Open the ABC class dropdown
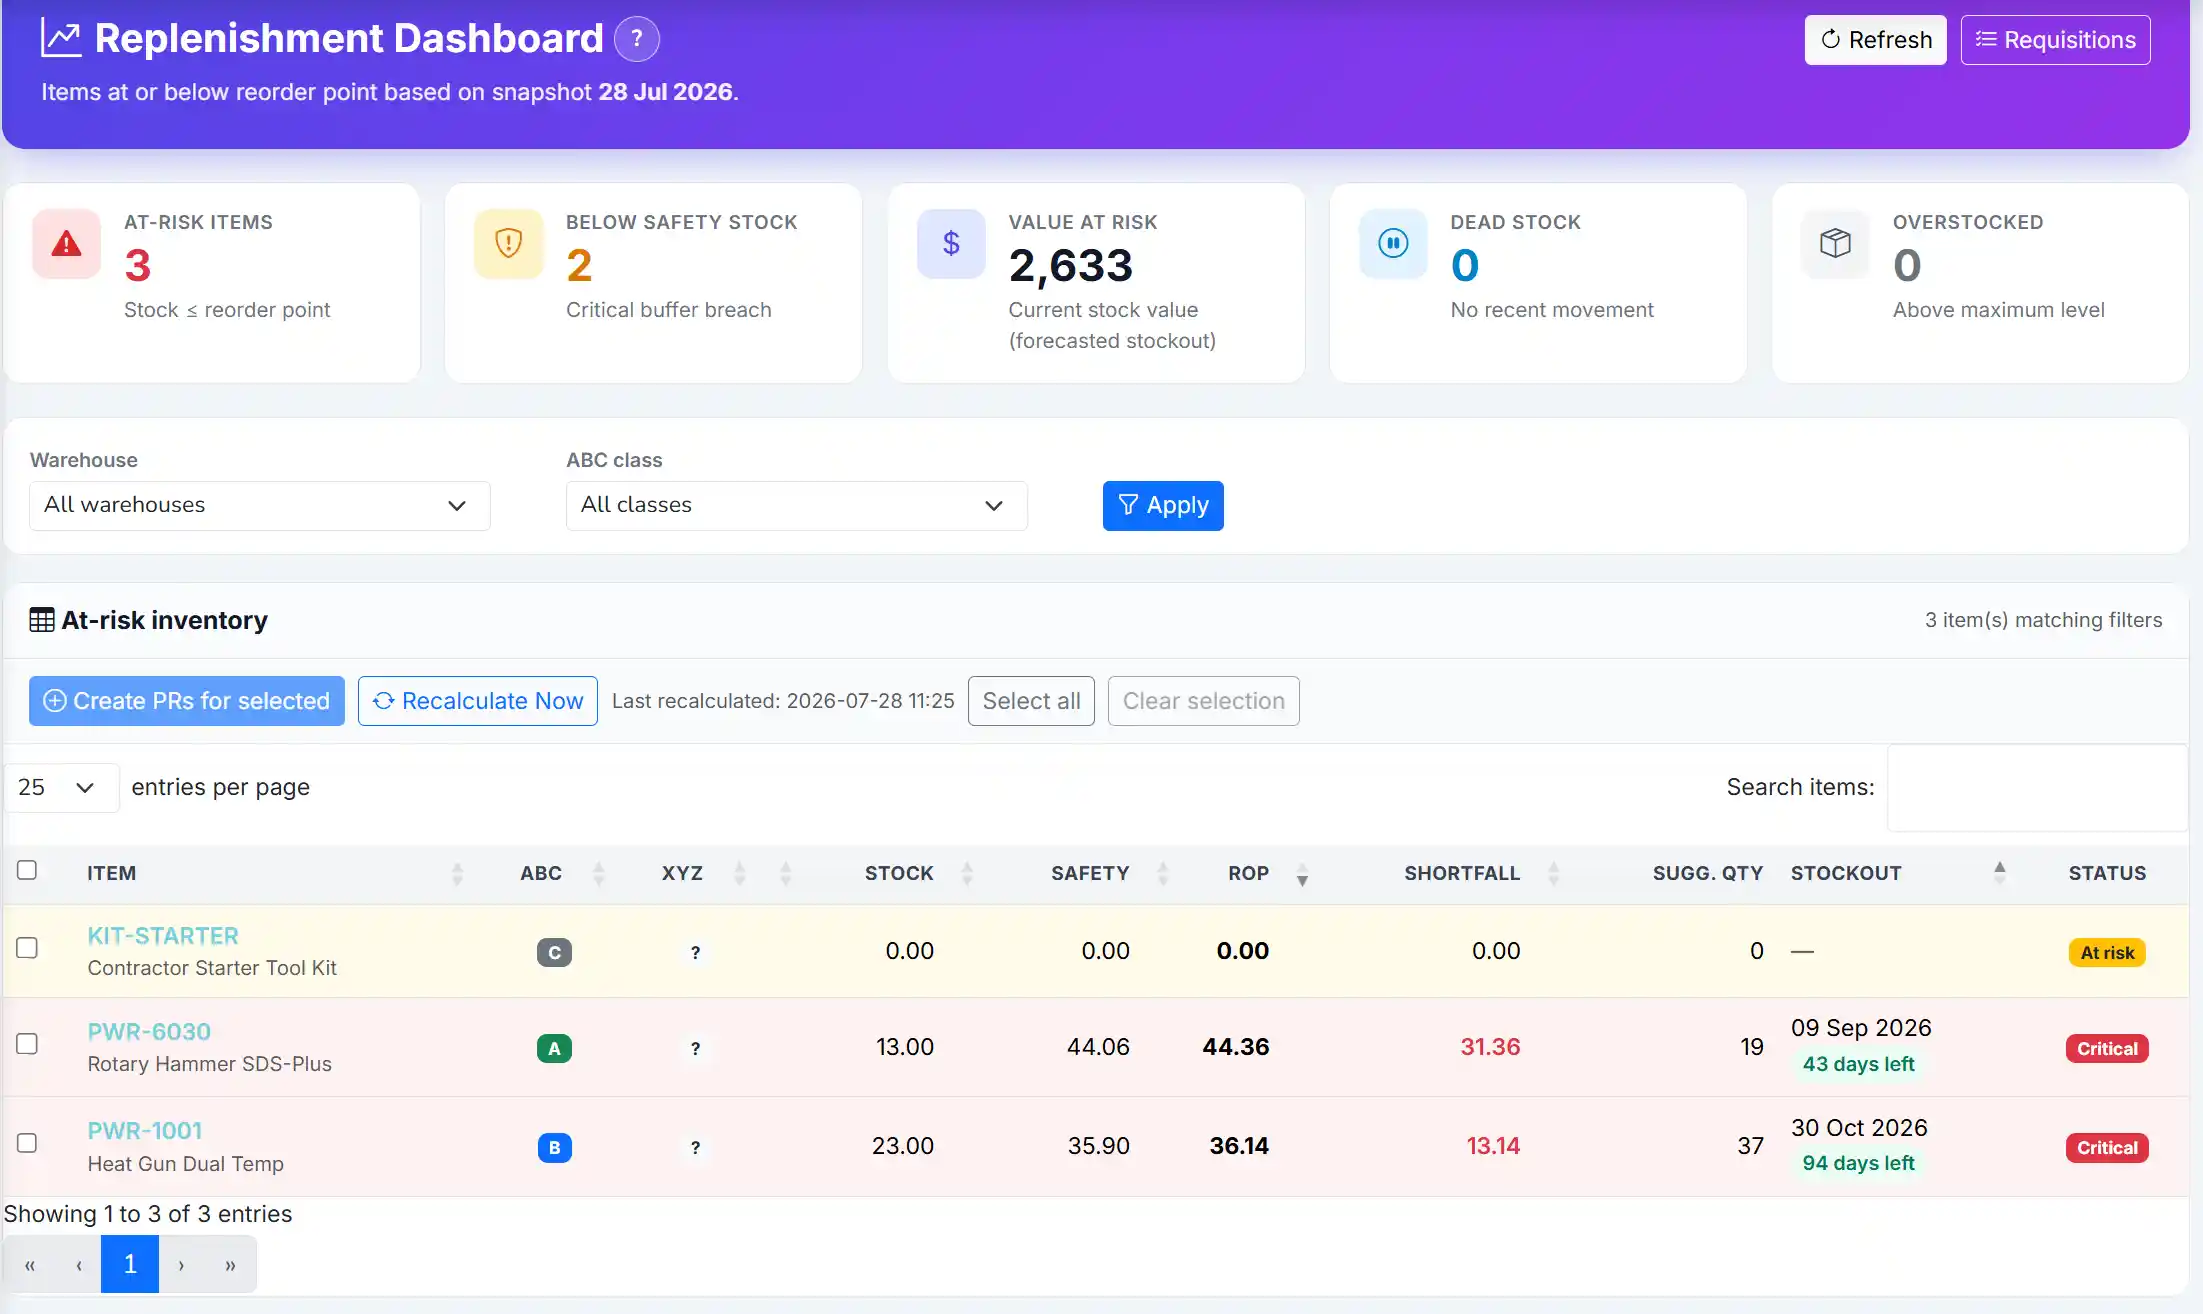The width and height of the screenshot is (2203, 1314). [797, 506]
